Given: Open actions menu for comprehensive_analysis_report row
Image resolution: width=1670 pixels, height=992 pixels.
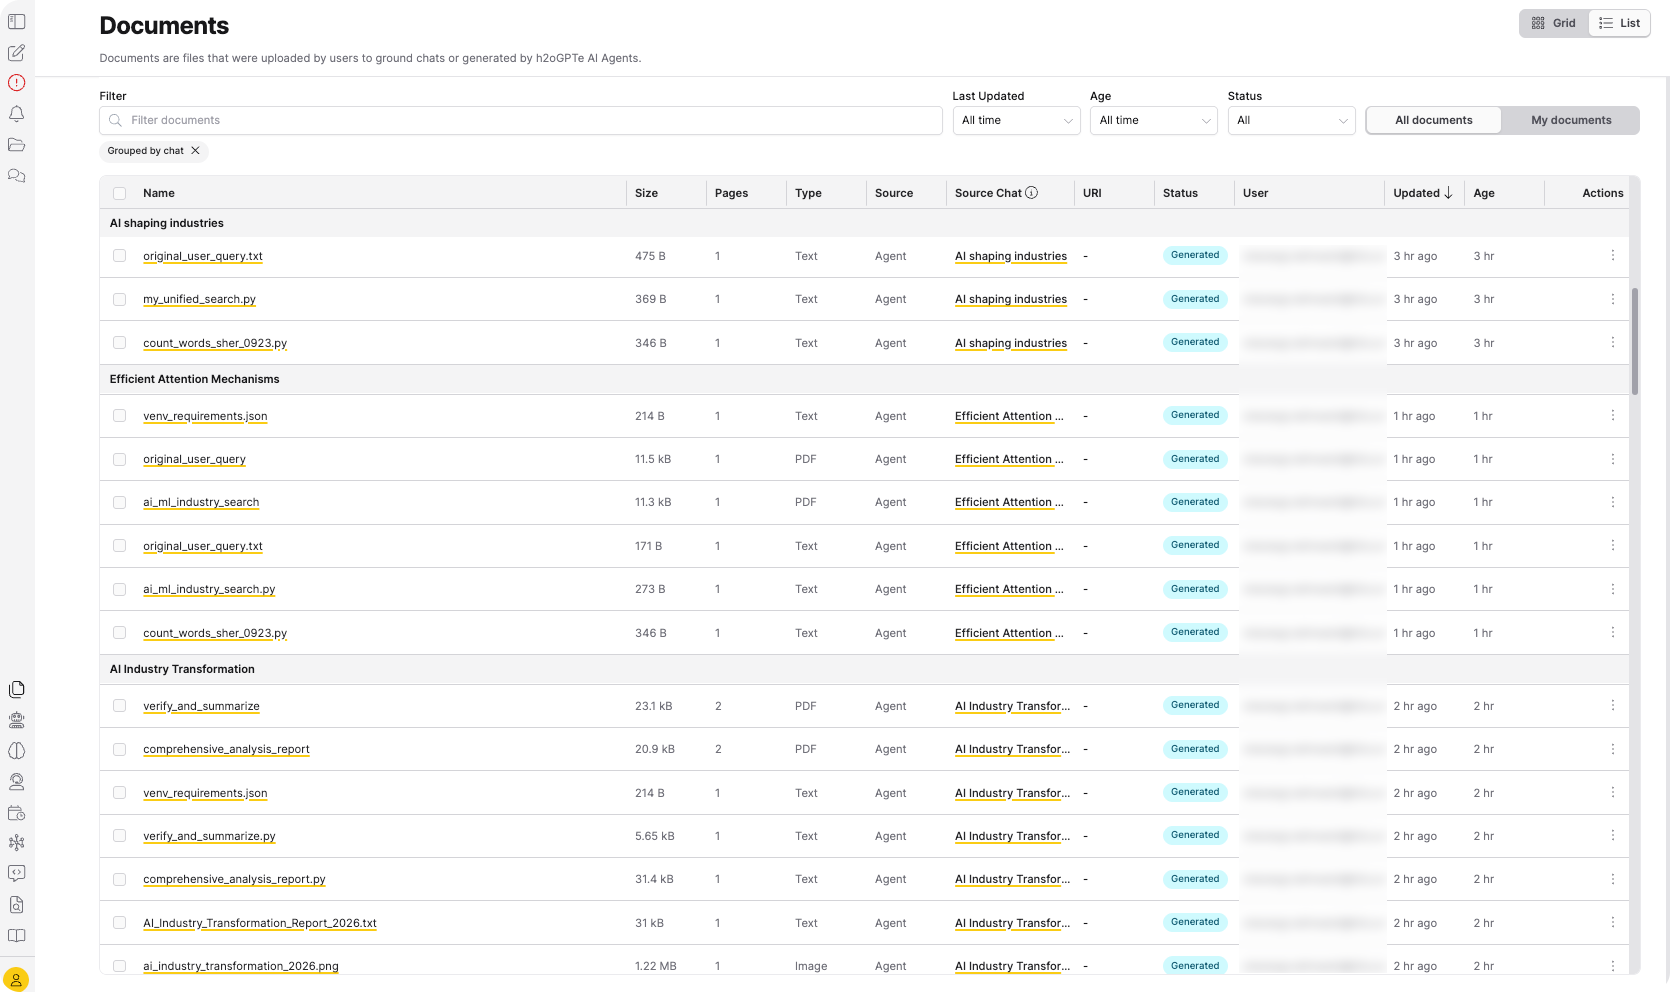Looking at the screenshot, I should click(1612, 749).
